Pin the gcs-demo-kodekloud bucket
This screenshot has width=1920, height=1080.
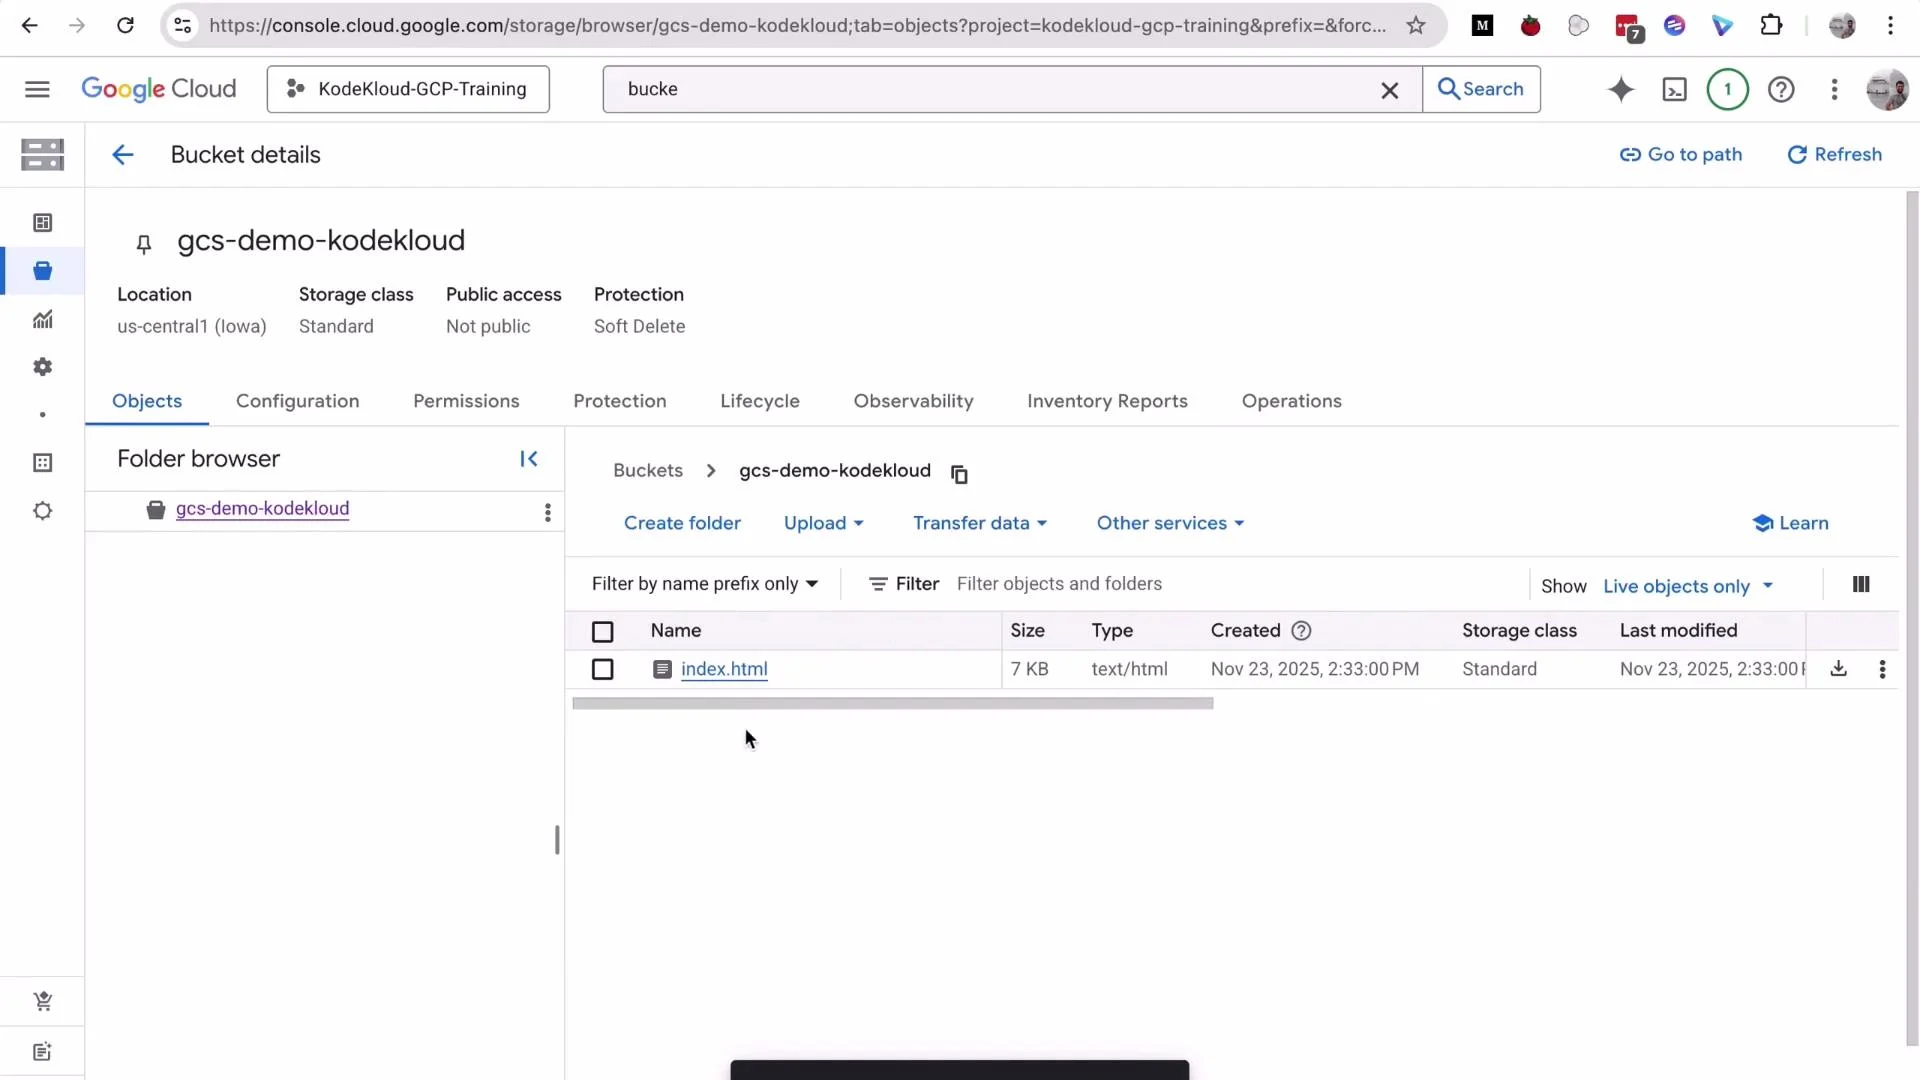click(143, 243)
